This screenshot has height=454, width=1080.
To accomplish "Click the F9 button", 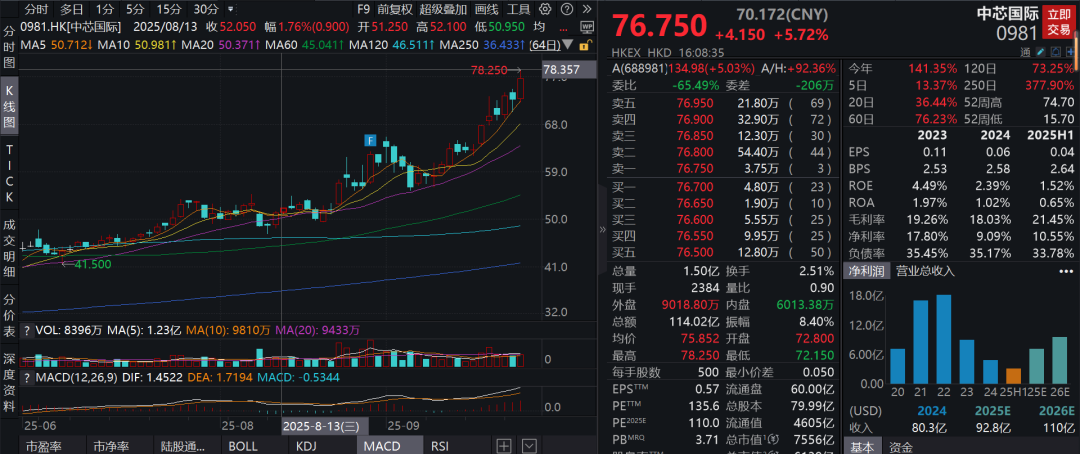I will coord(364,10).
